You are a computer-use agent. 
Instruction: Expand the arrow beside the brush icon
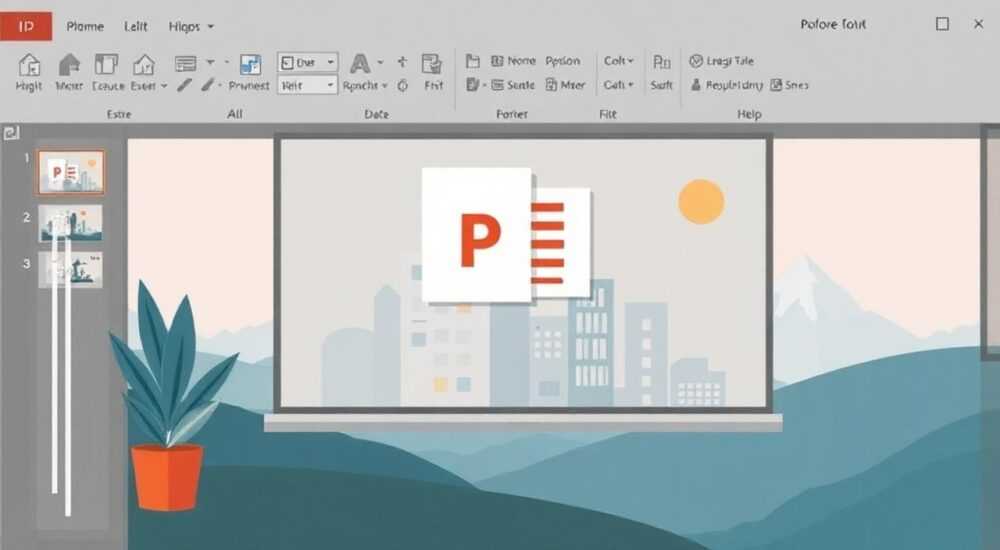220,85
